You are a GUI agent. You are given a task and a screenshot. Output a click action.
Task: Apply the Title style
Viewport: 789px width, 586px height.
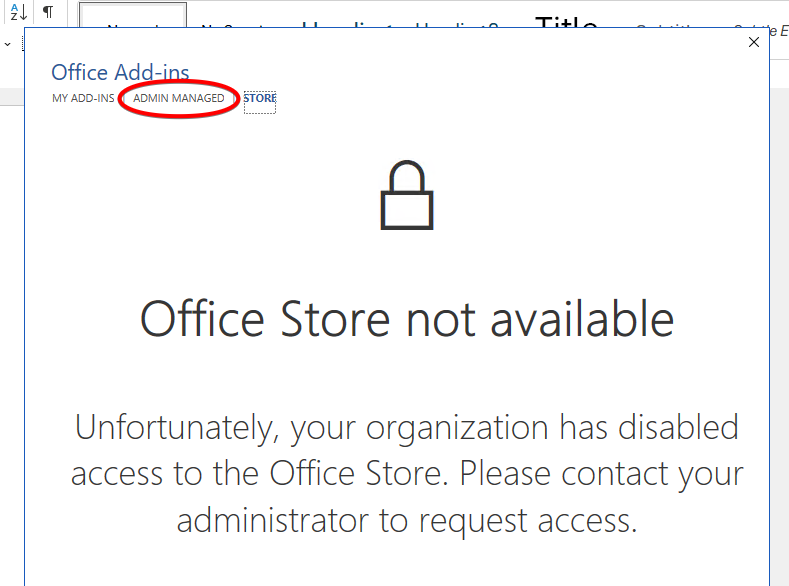point(566,22)
